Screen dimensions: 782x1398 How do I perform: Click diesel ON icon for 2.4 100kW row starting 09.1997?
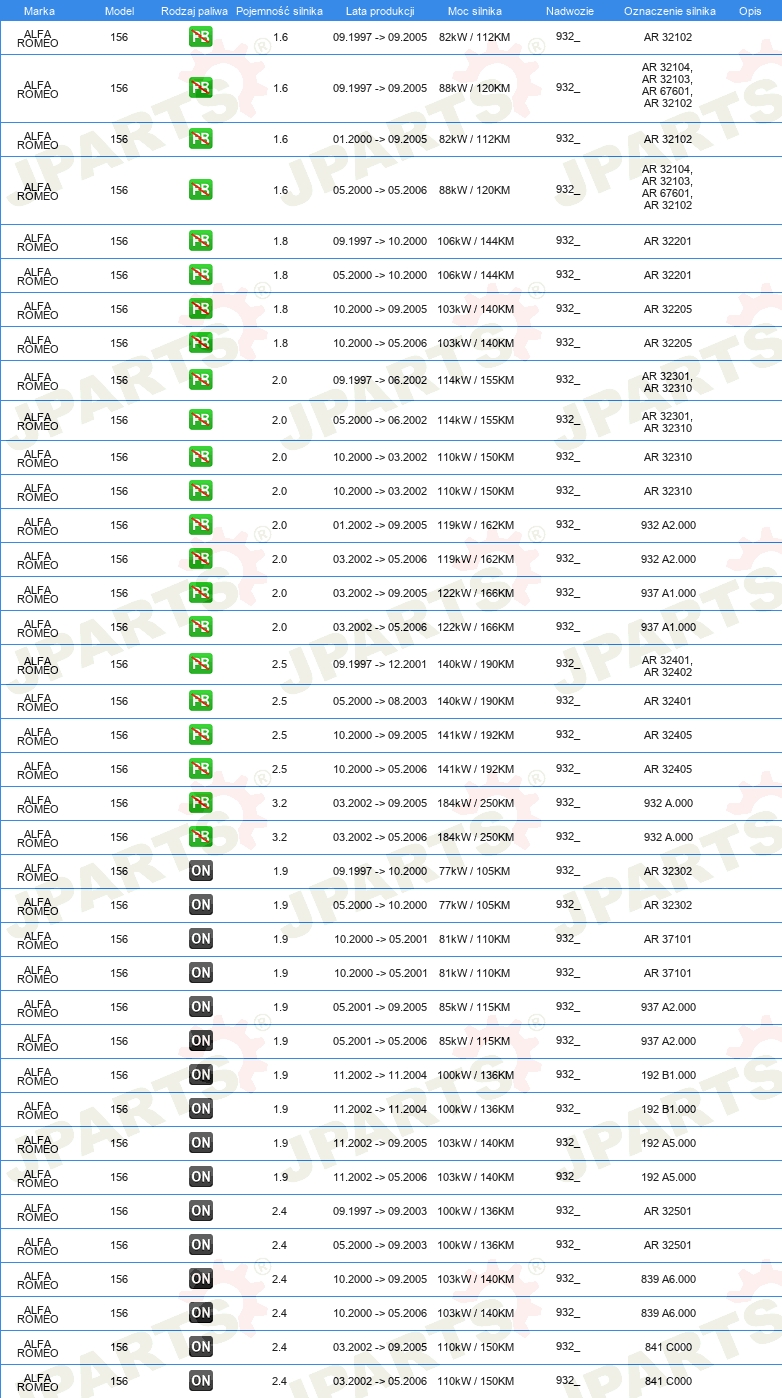tap(200, 1211)
